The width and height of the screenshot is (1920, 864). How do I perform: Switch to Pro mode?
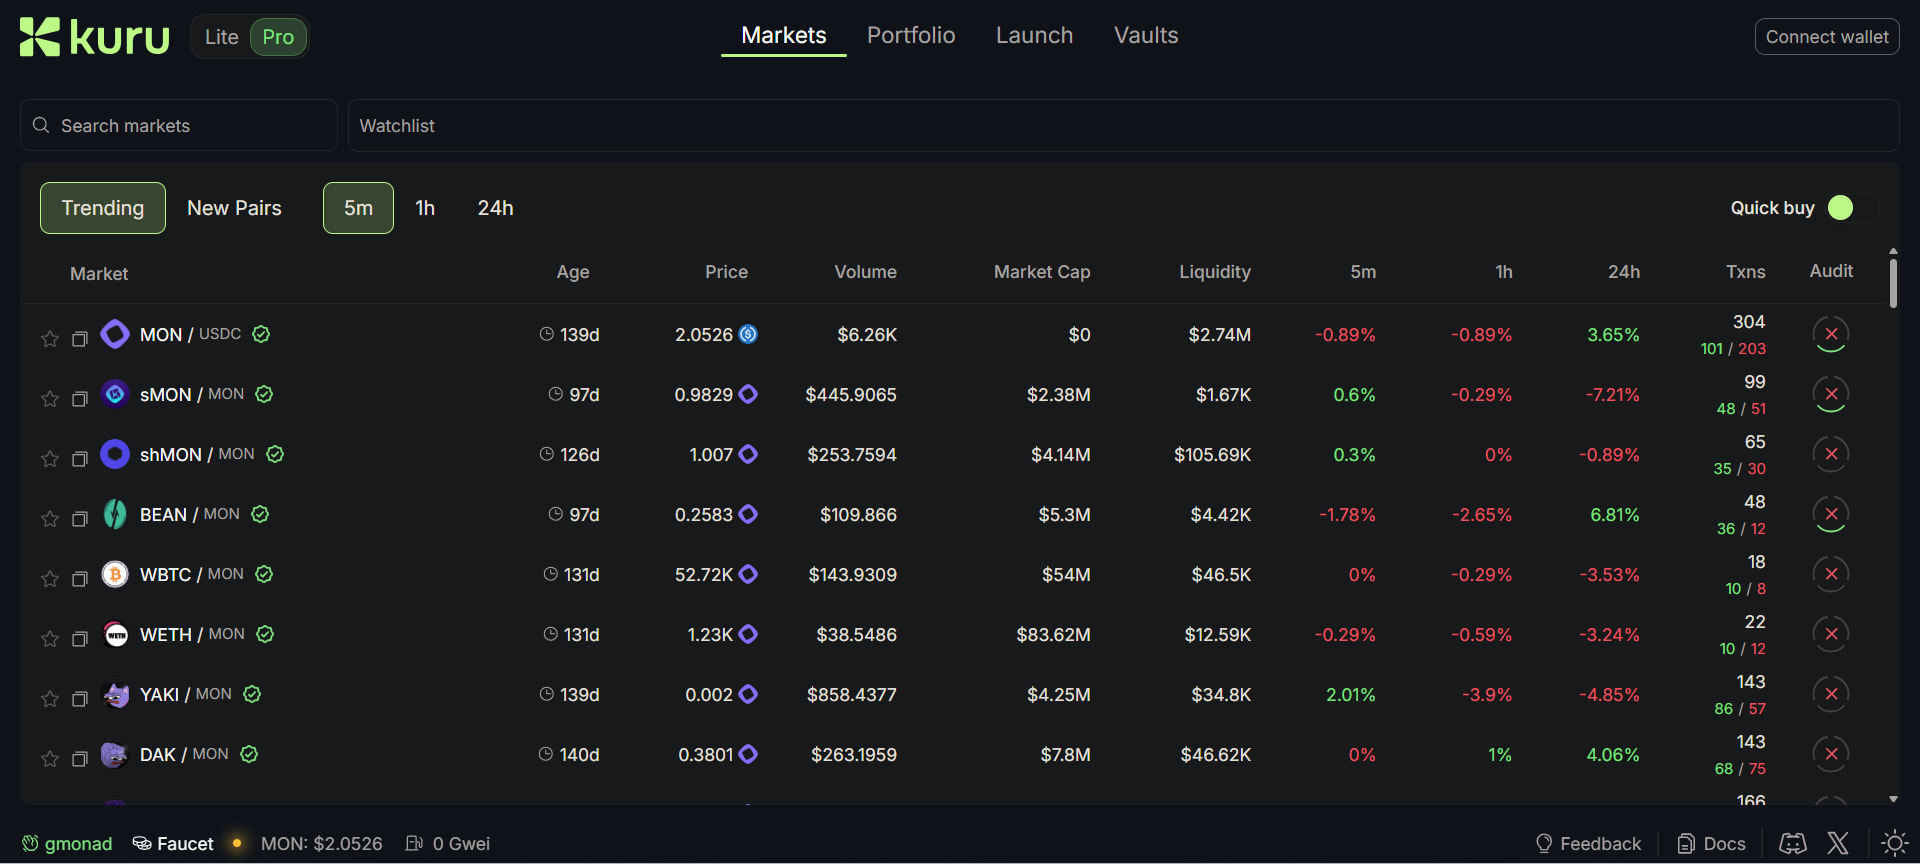(278, 37)
